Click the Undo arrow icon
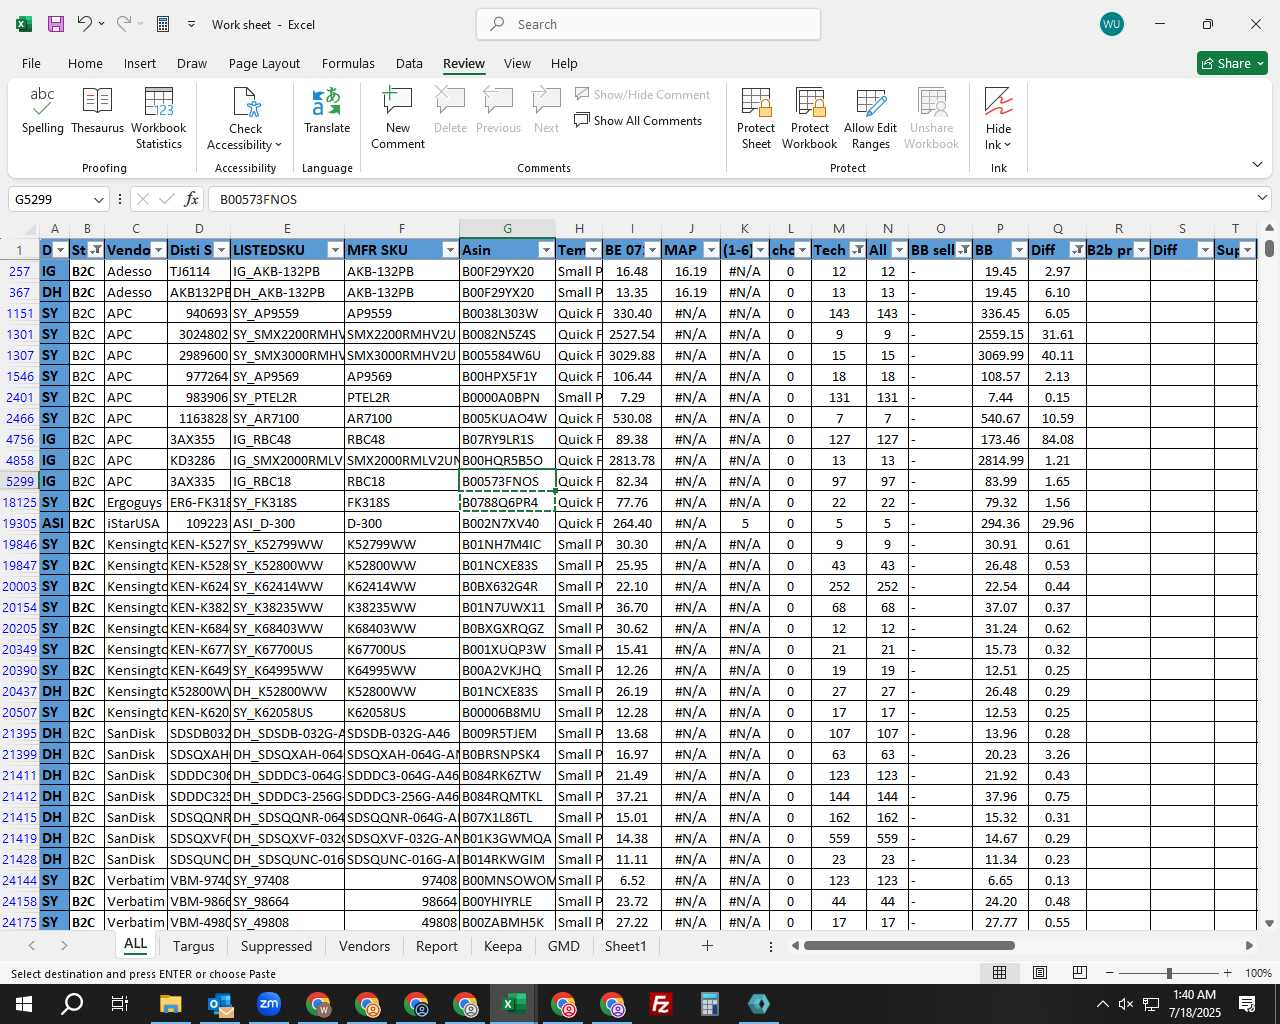Viewport: 1280px width, 1024px height. [x=85, y=24]
